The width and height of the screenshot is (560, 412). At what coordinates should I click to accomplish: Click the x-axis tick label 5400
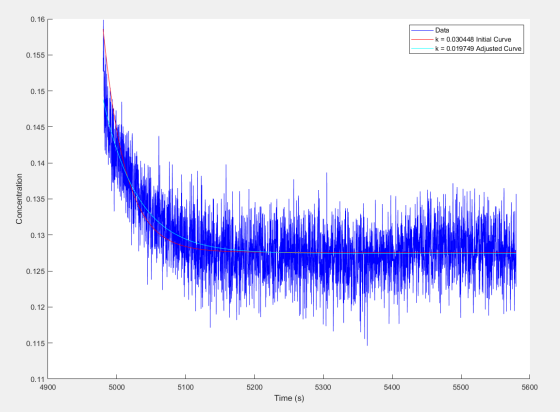coord(392,387)
